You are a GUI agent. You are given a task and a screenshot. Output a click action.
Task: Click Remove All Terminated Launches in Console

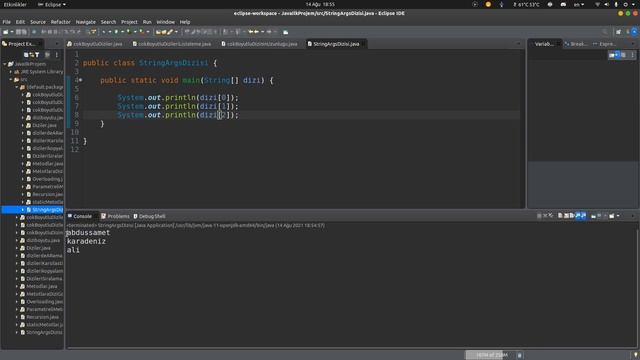point(551,216)
